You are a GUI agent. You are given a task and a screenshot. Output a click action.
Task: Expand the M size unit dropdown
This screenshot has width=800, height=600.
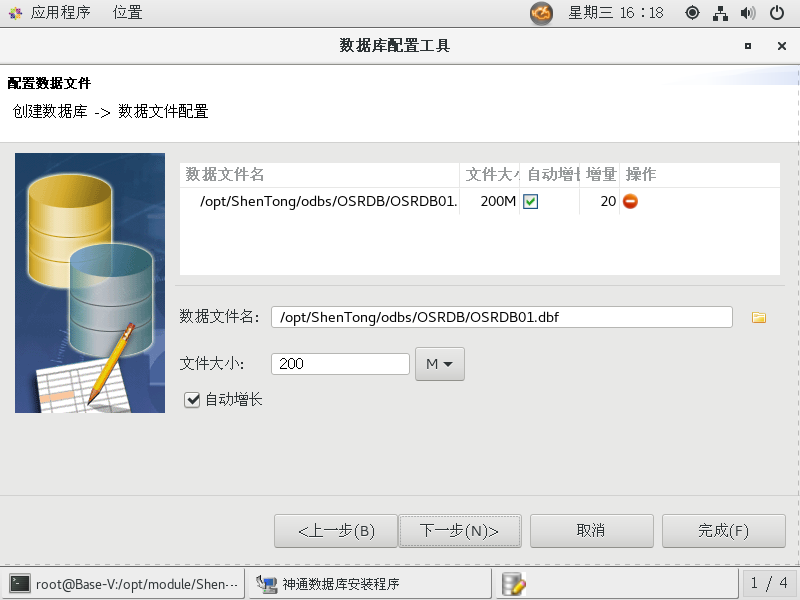(439, 364)
